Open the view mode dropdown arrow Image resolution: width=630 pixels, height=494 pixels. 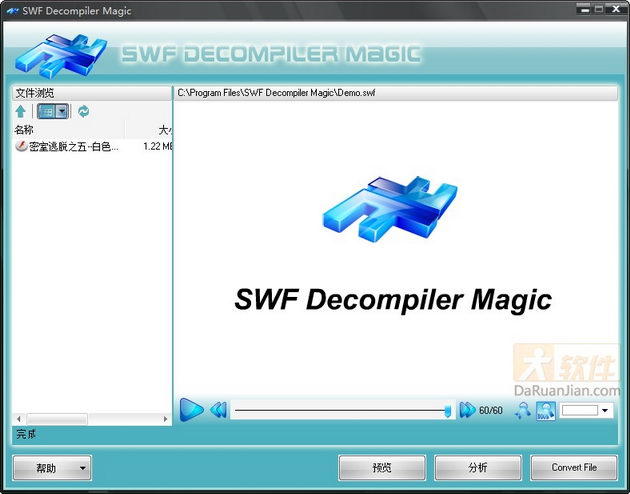[x=62, y=111]
